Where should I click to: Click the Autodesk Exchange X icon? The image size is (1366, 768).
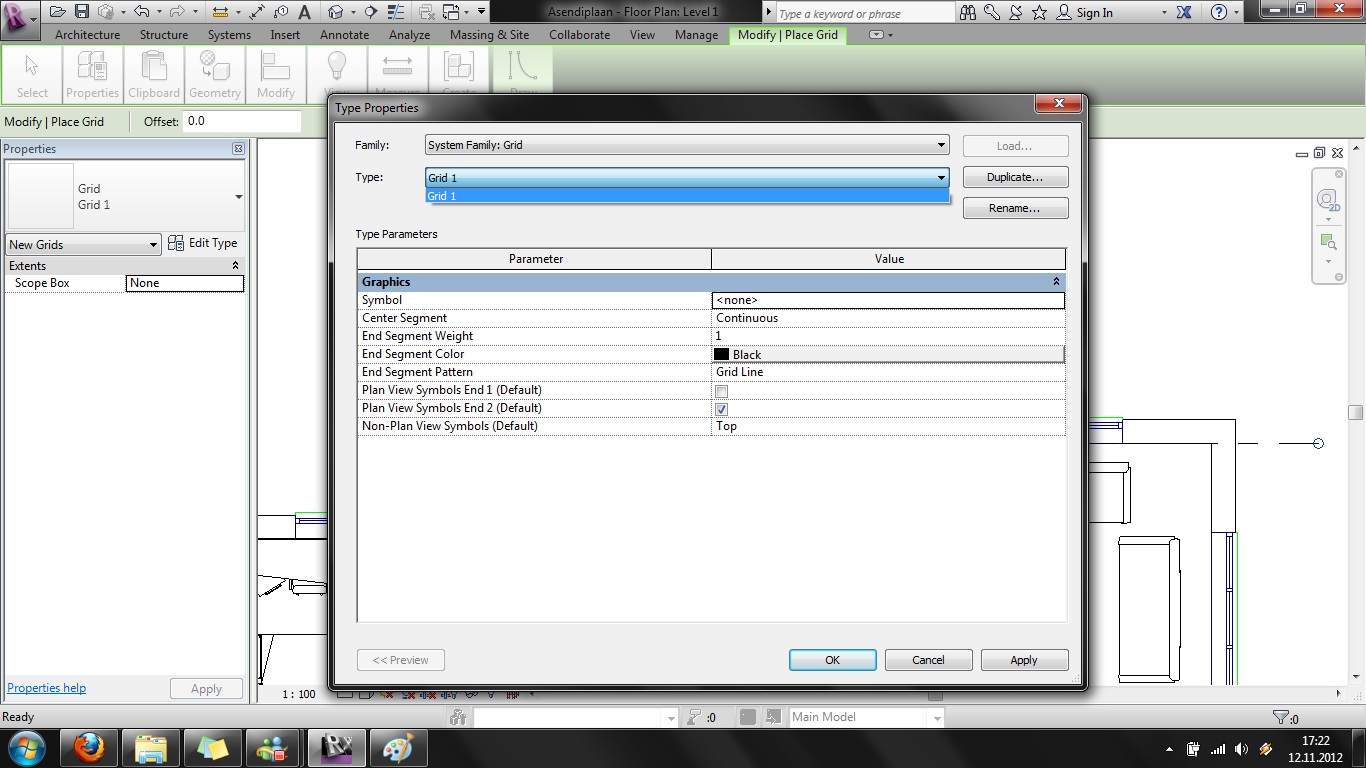pyautogui.click(x=1185, y=12)
